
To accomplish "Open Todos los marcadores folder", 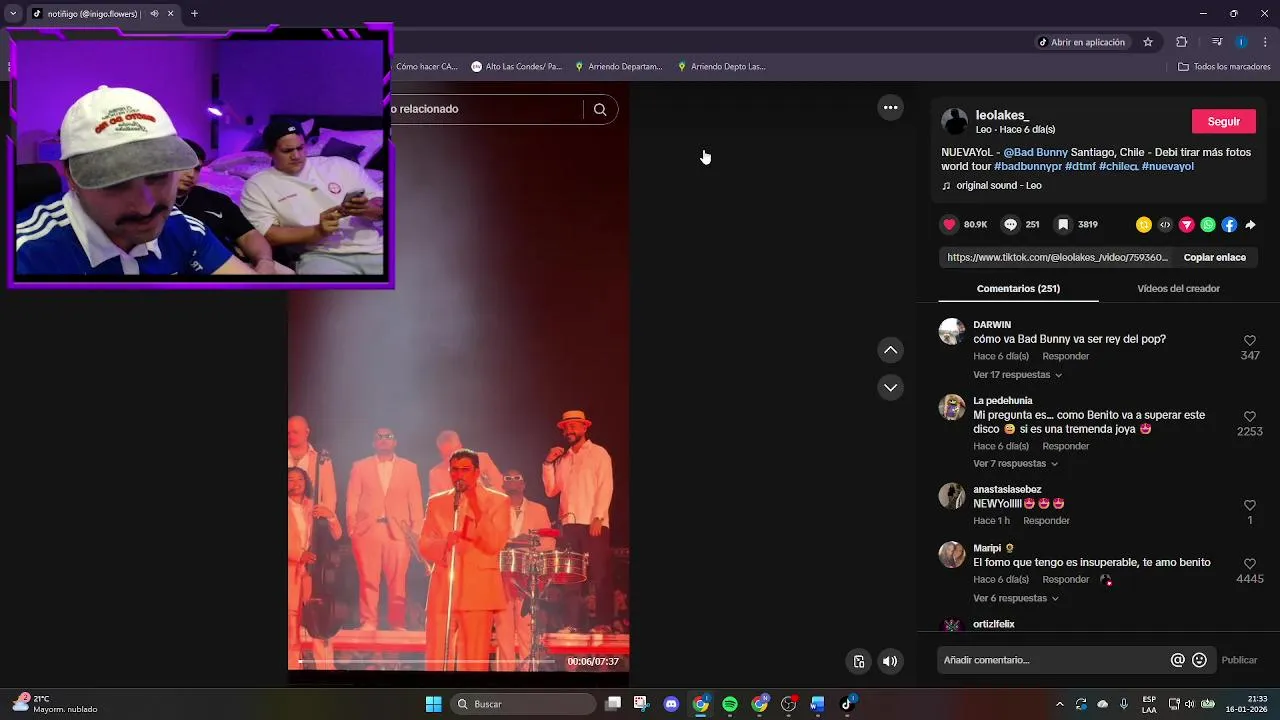I will pos(1224,67).
